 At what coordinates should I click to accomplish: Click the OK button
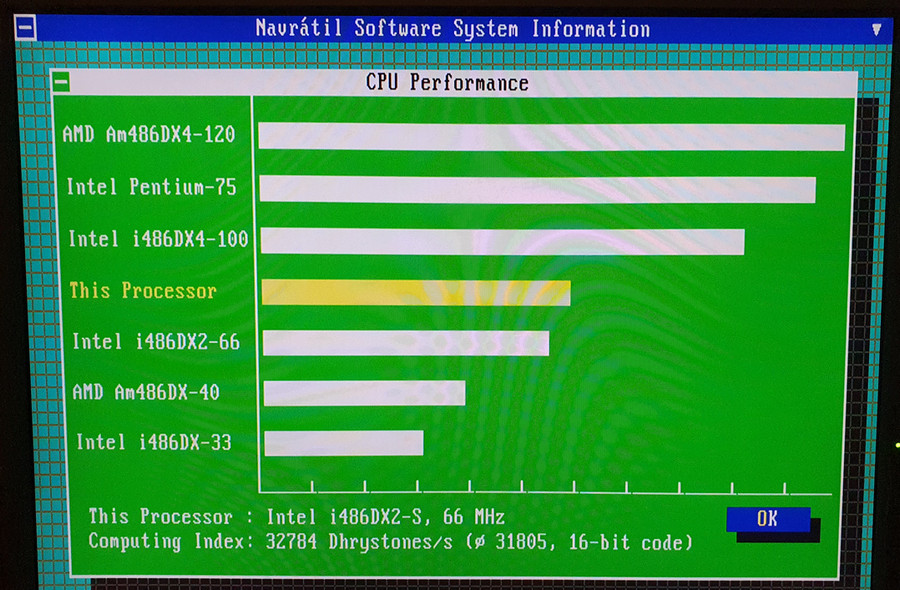[x=768, y=519]
